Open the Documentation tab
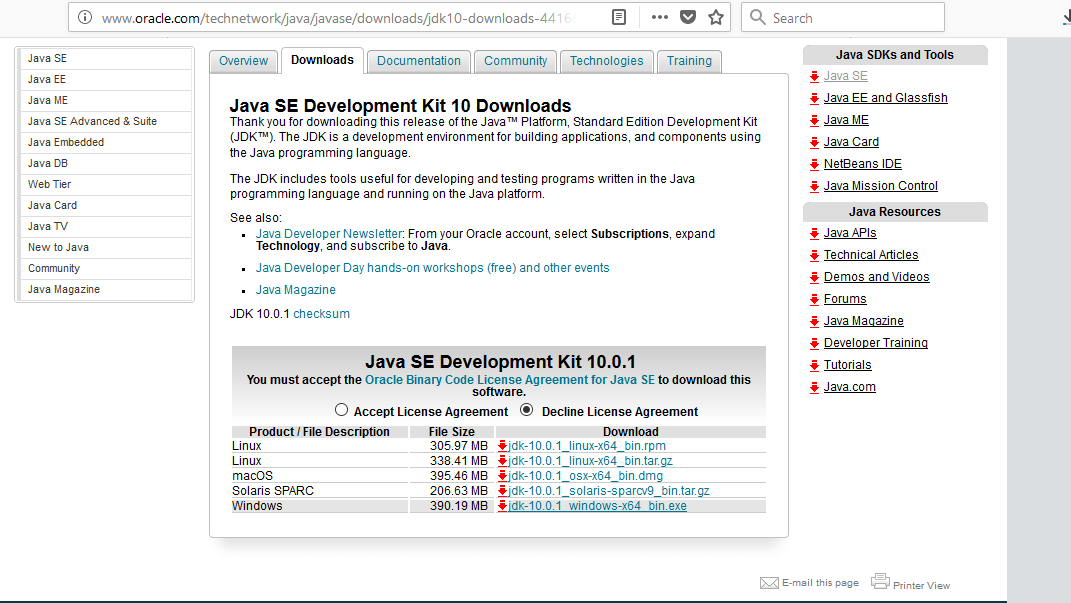1071x603 pixels. point(419,61)
